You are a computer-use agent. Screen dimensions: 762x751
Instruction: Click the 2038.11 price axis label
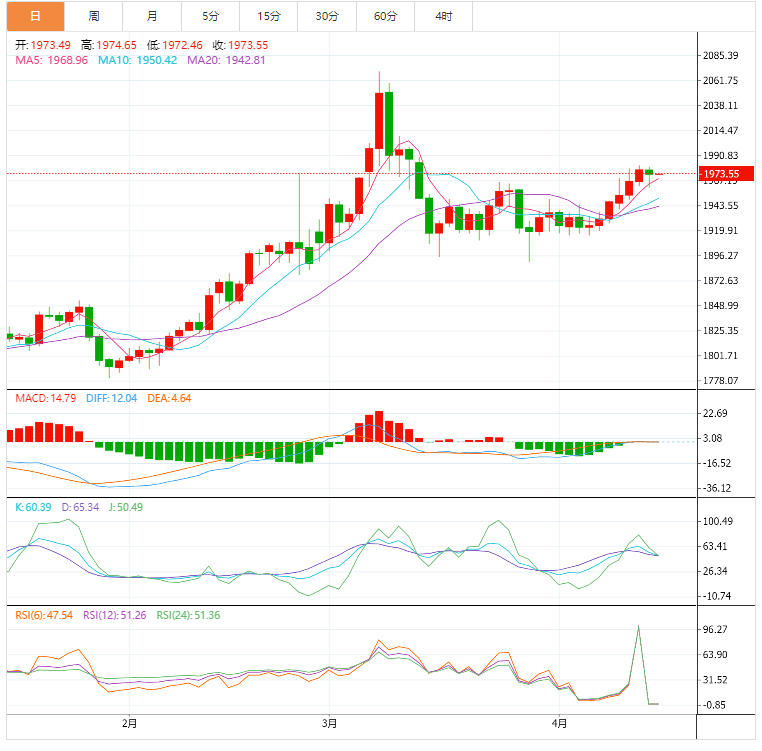tap(721, 105)
